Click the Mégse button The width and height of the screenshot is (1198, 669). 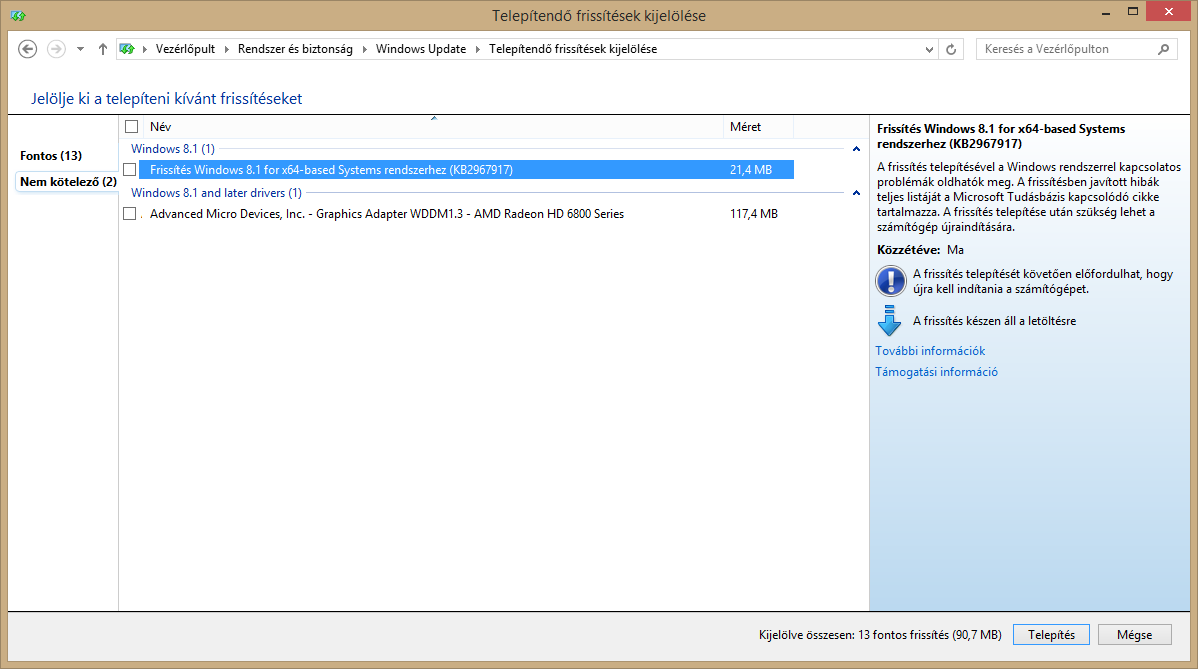1135,635
